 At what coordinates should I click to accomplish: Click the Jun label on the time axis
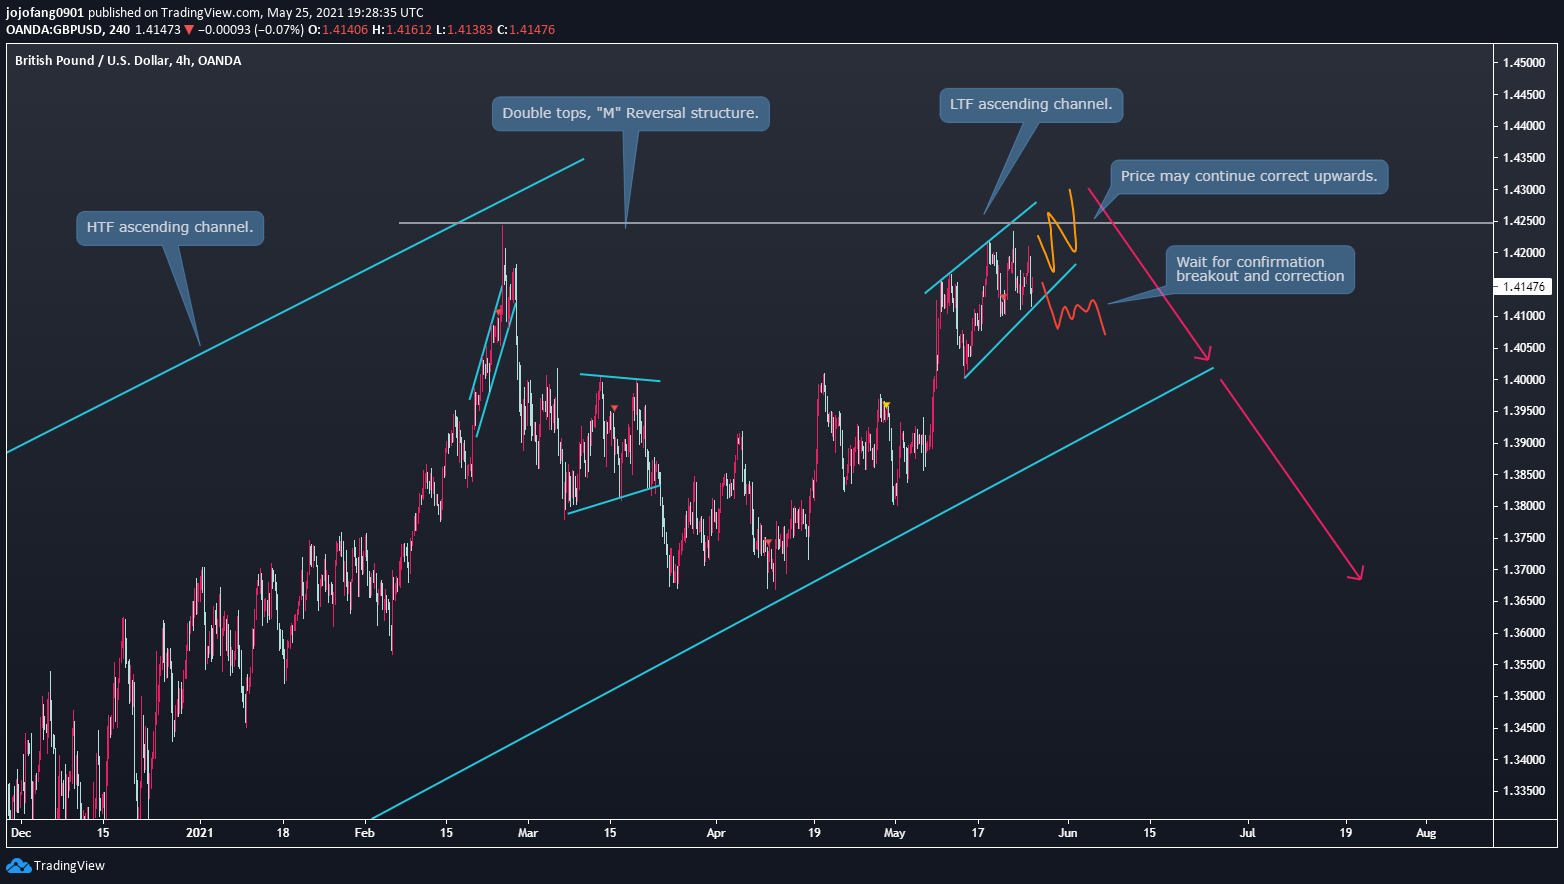[x=1068, y=833]
